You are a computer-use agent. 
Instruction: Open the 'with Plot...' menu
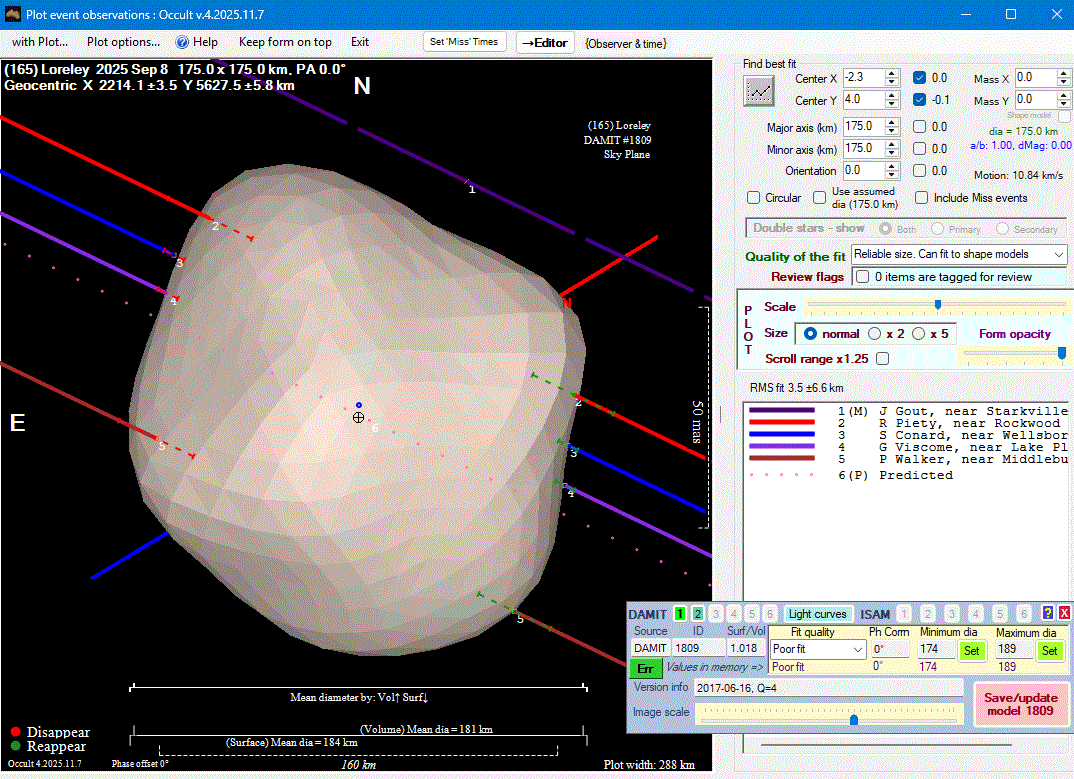39,42
